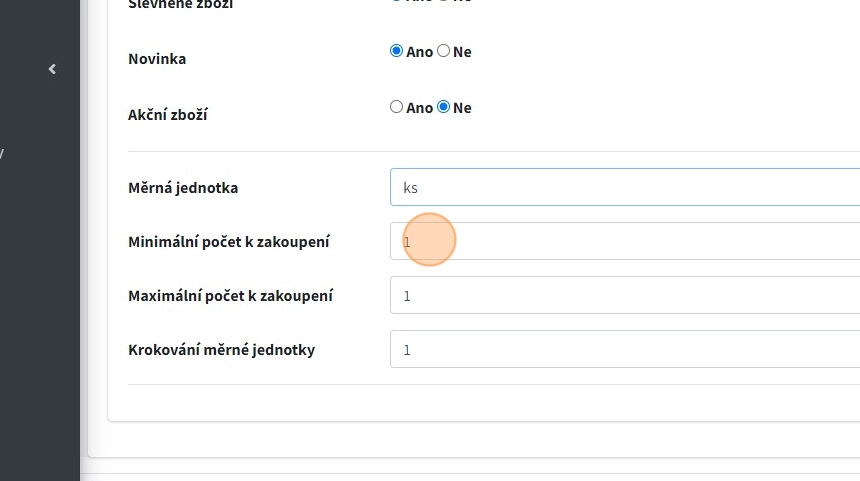Click the partially visible Slevněné zboží label
The width and height of the screenshot is (860, 481).
[x=181, y=6]
